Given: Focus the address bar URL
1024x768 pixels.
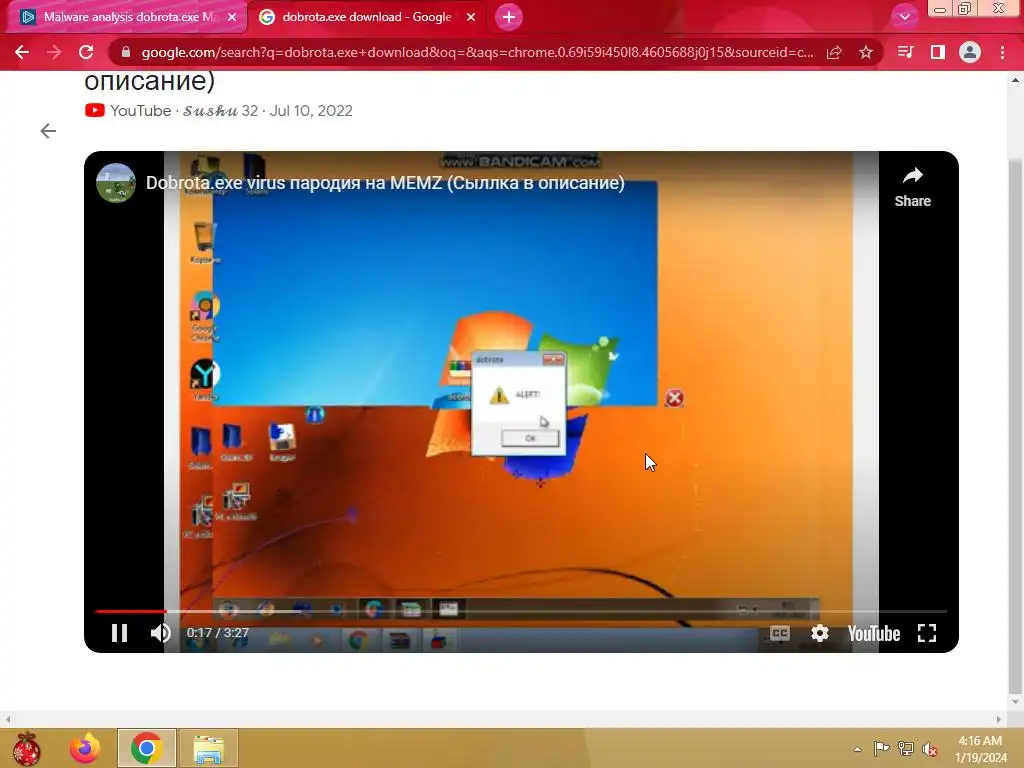Looking at the screenshot, I should 477,52.
